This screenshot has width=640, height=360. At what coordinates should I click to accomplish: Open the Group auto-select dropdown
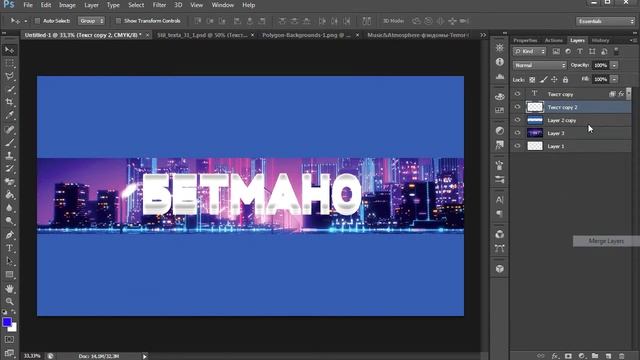click(91, 21)
